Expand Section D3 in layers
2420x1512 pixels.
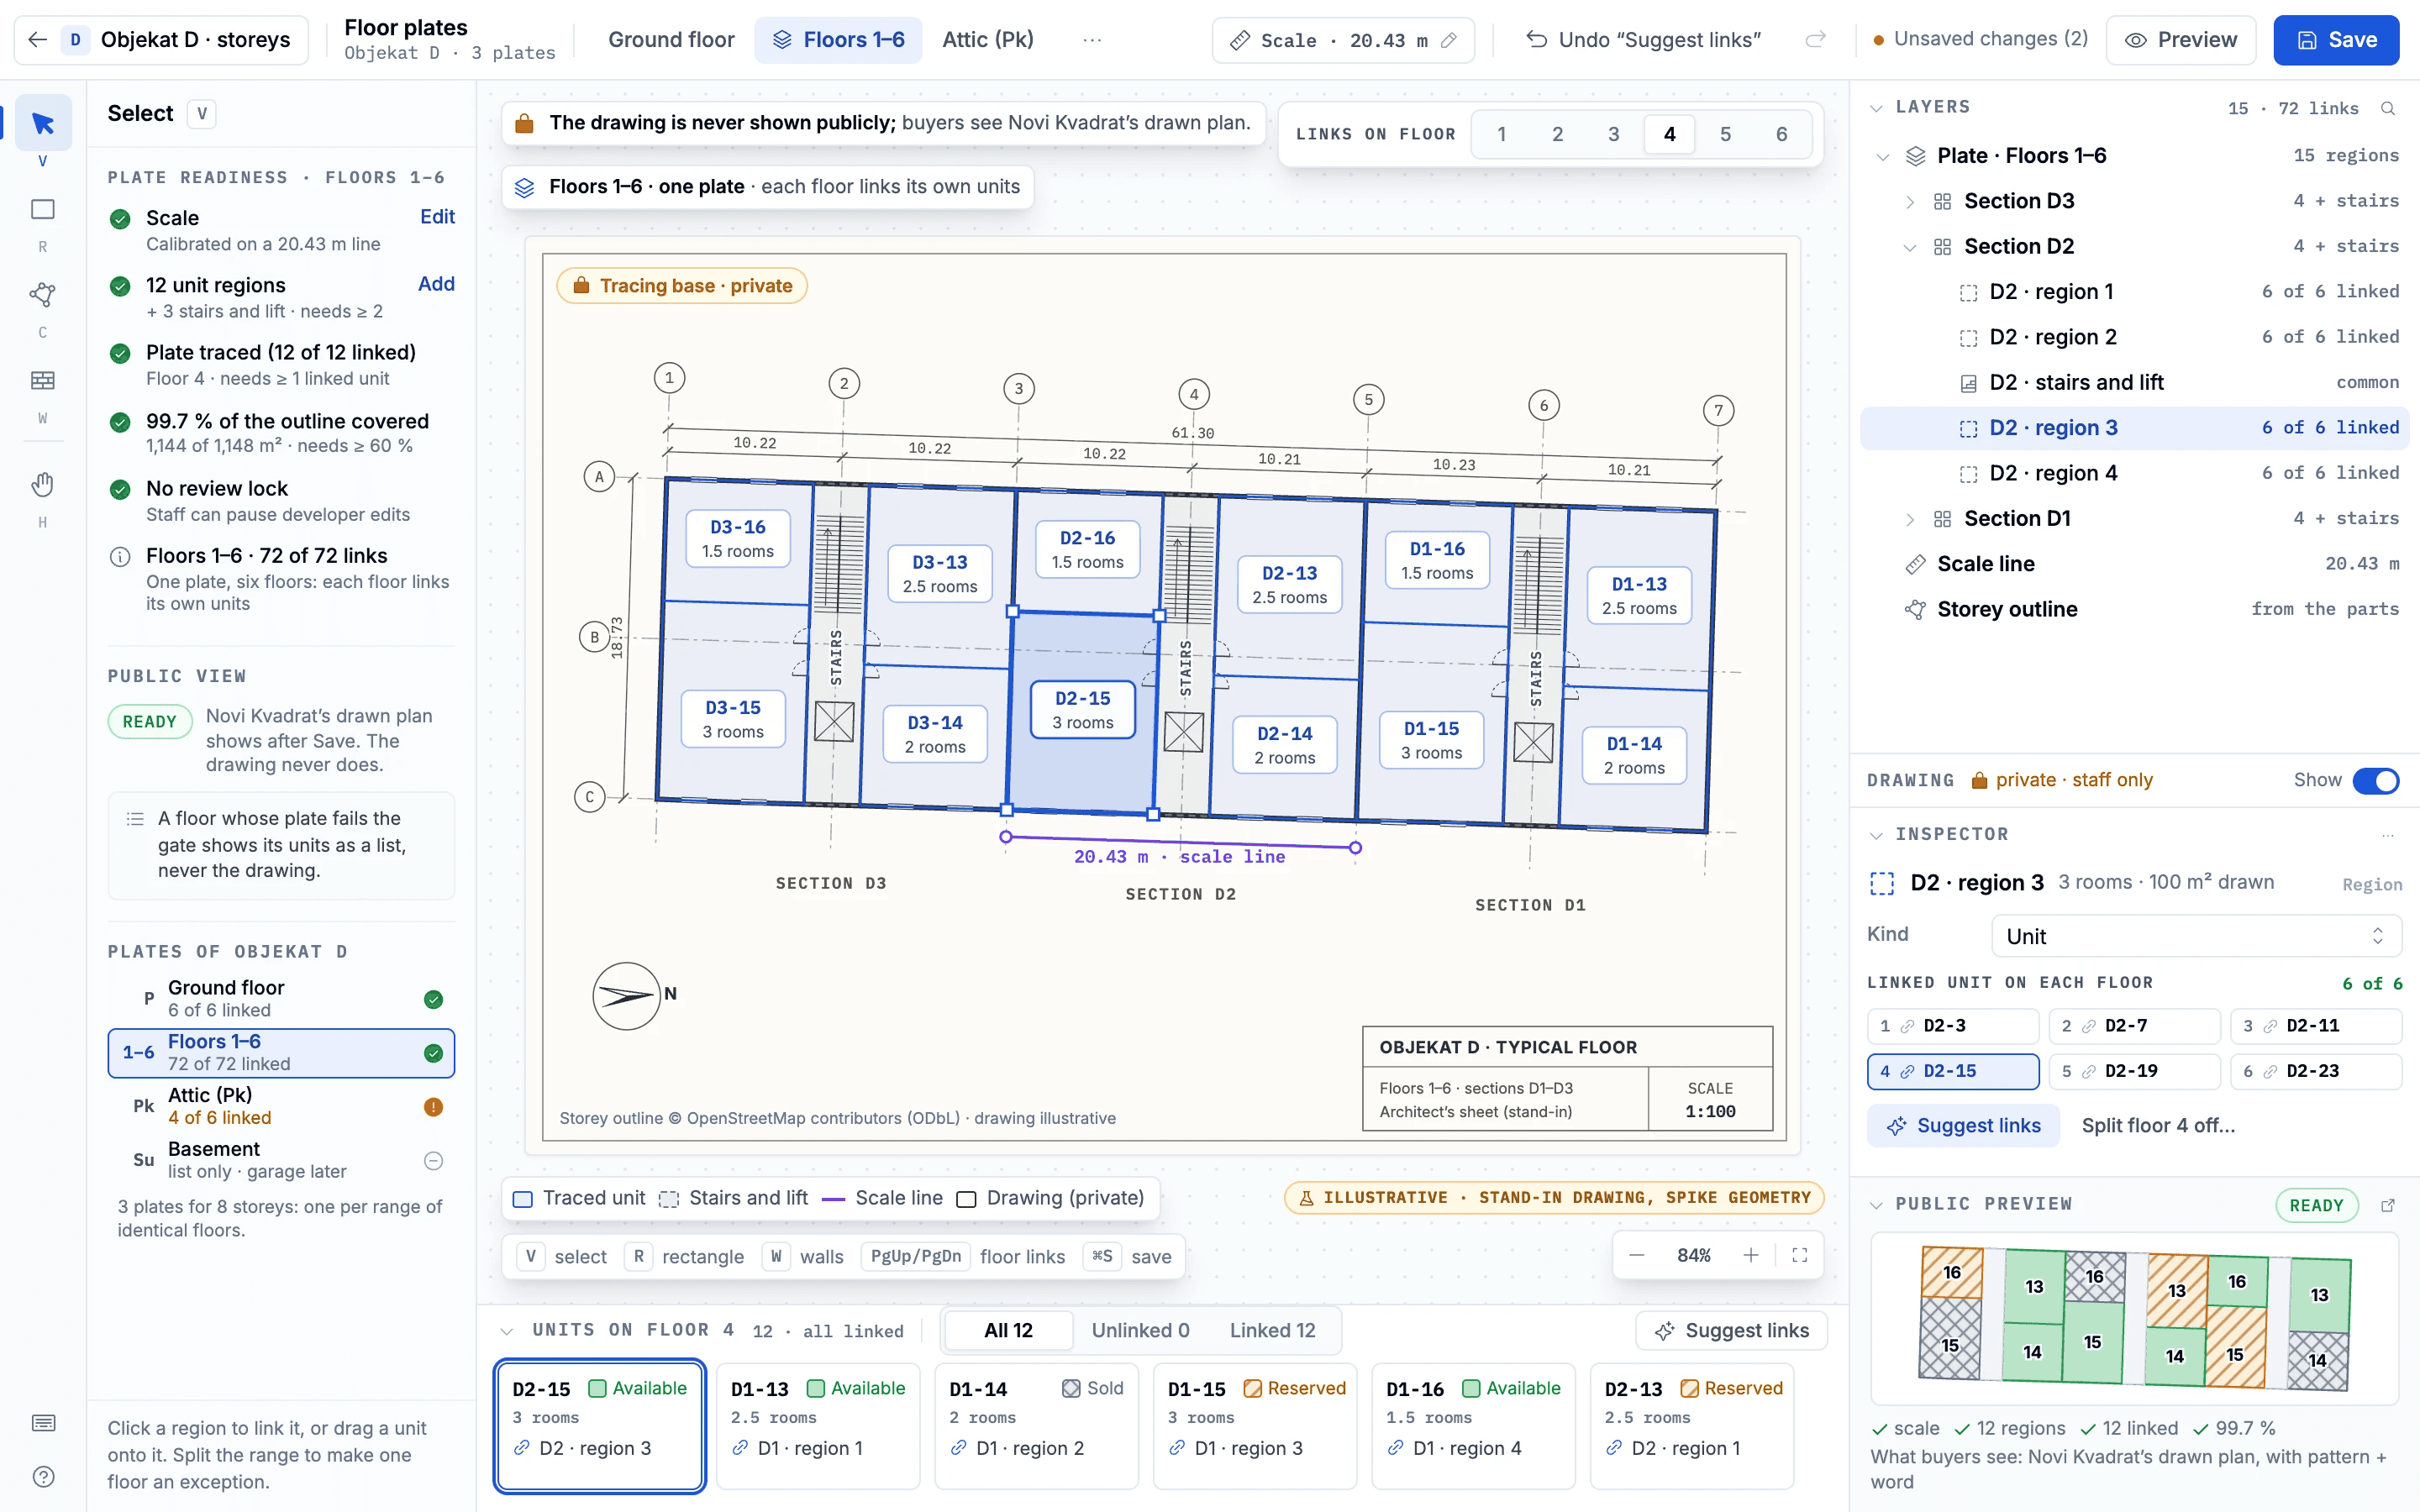coord(1910,202)
